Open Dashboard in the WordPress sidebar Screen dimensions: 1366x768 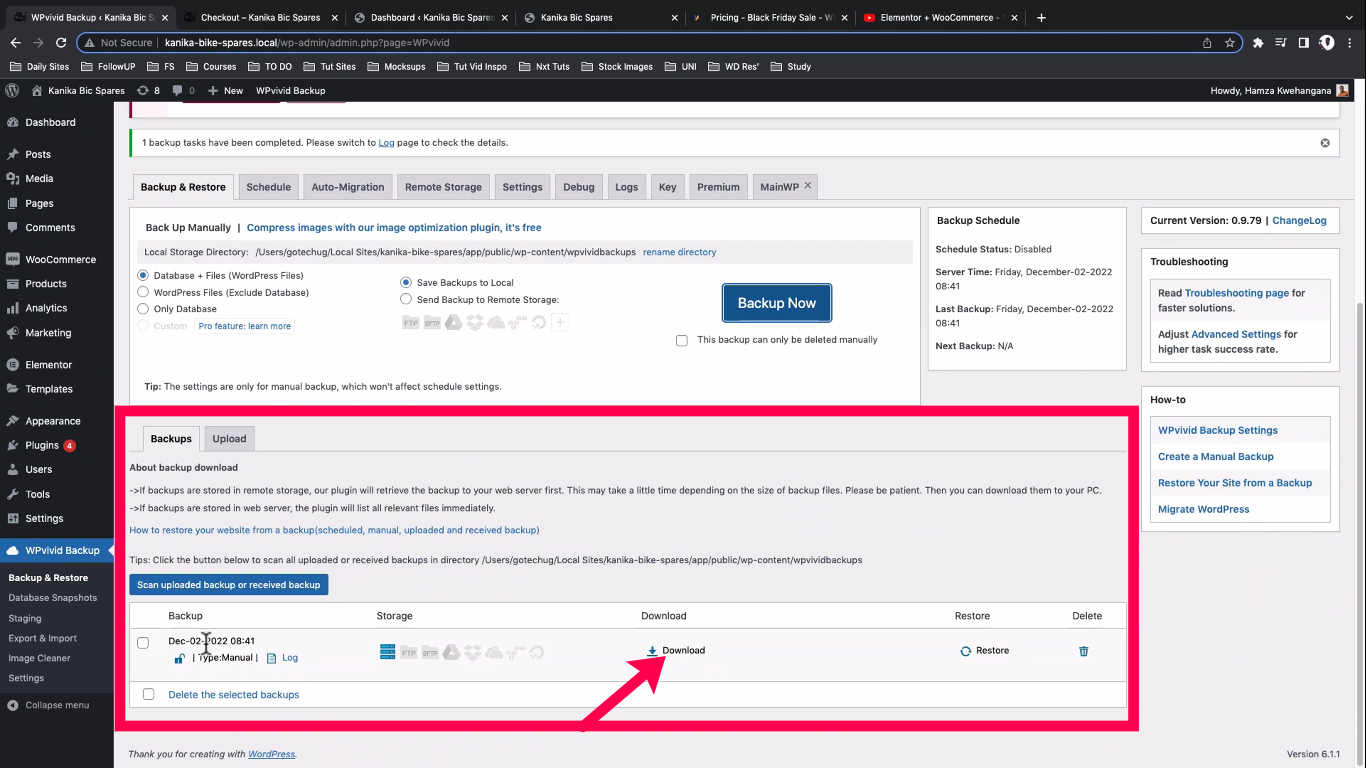coord(50,122)
